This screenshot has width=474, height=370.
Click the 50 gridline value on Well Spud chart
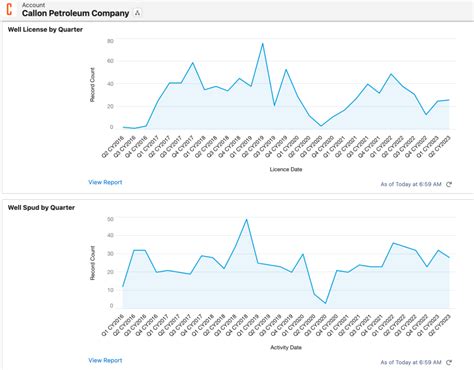110,219
